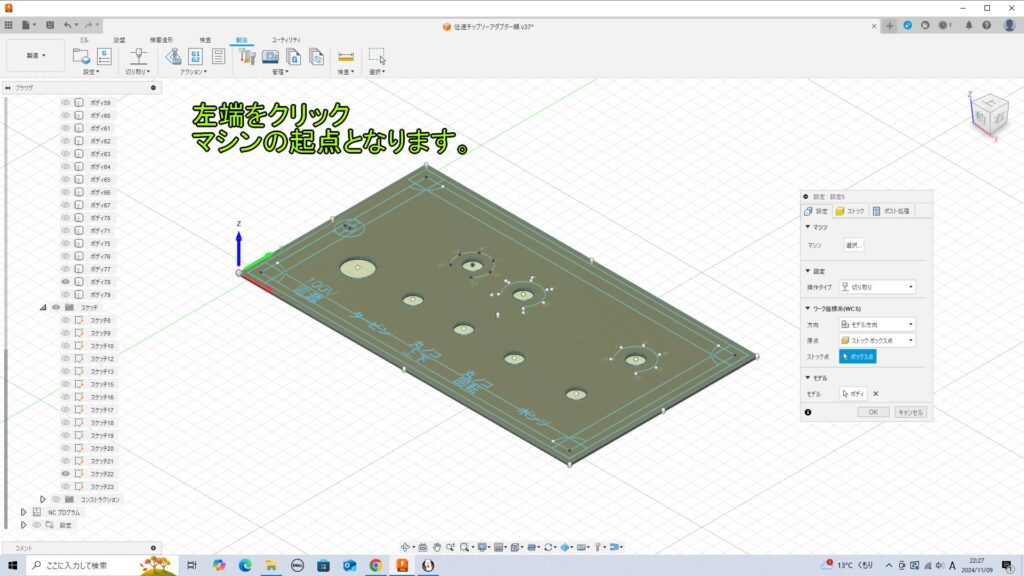The image size is (1024, 576).
Task: Hide the visible スケッチ22
Action: [x=65, y=473]
